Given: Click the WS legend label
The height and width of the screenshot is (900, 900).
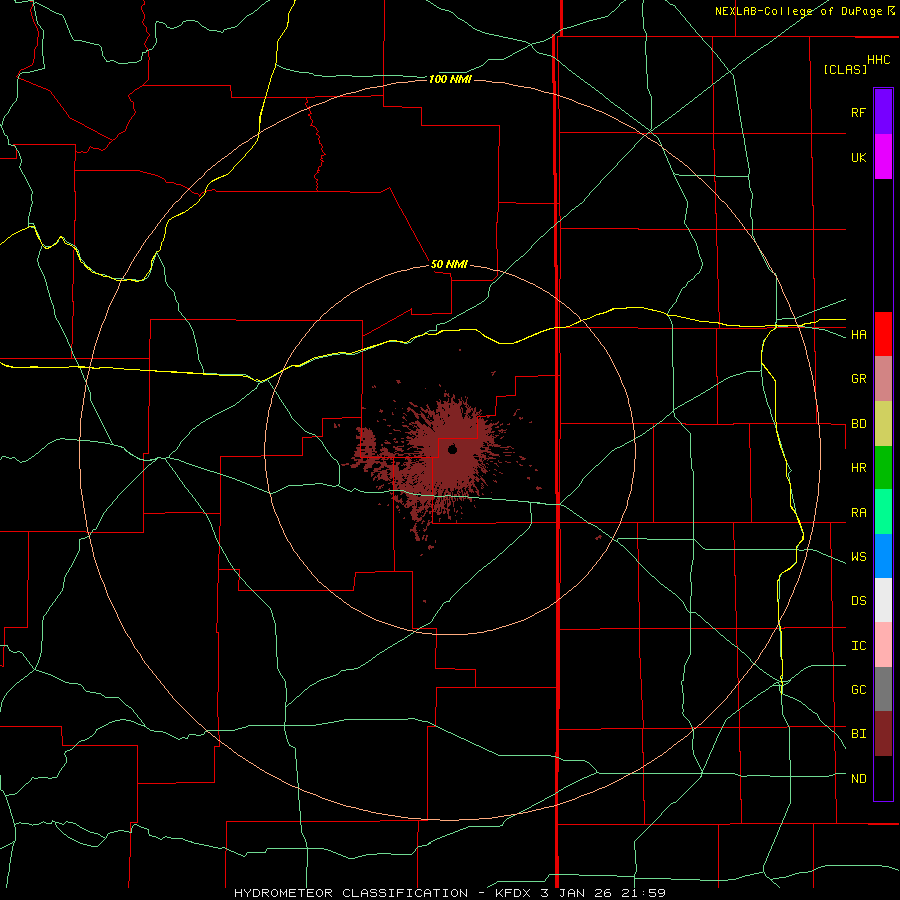Looking at the screenshot, I should point(858,557).
